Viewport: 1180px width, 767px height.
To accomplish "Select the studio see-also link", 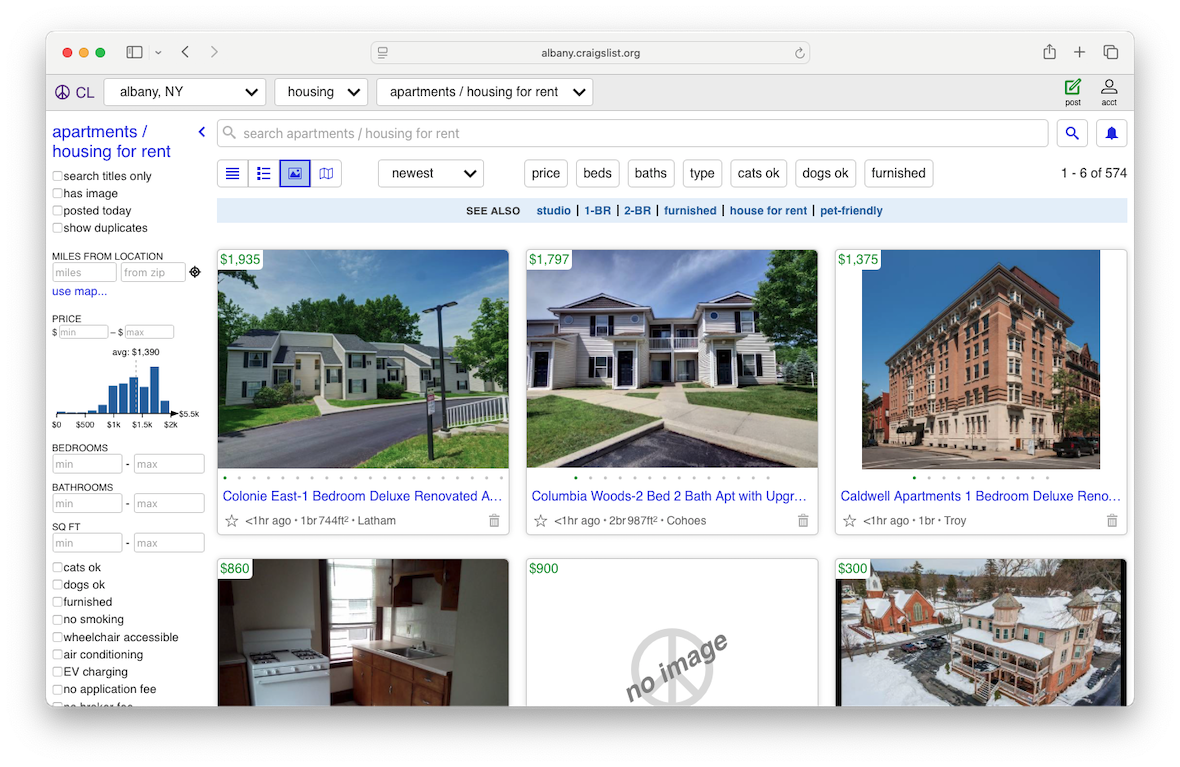I will coord(553,211).
